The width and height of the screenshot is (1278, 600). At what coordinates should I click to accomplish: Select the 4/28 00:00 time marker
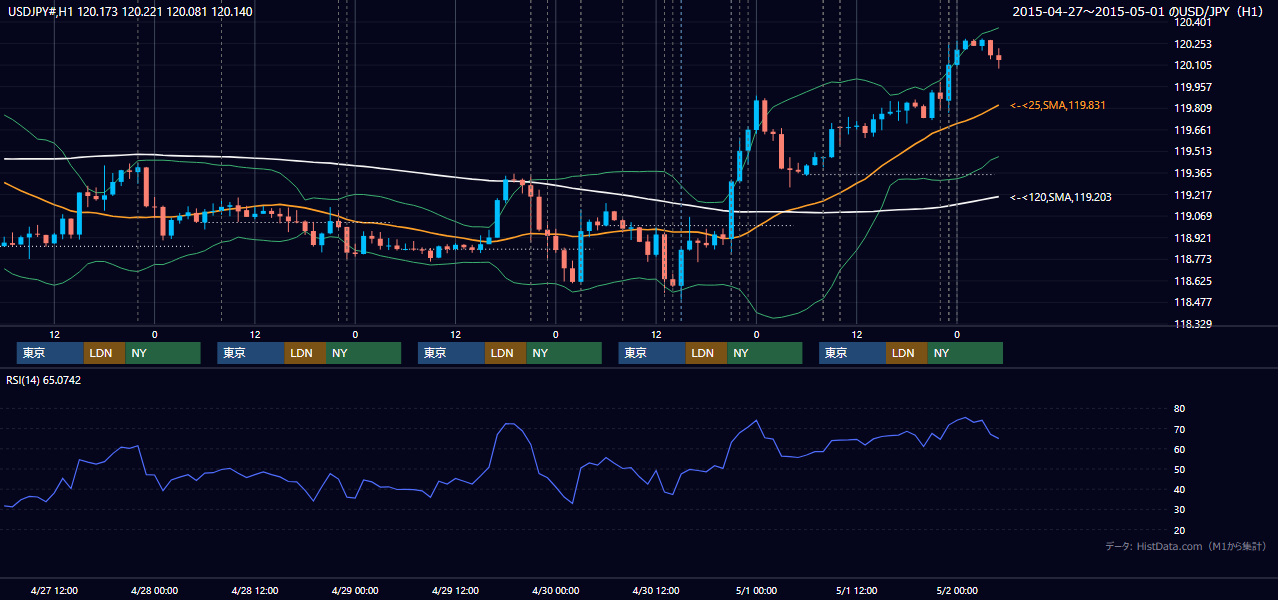(154, 591)
